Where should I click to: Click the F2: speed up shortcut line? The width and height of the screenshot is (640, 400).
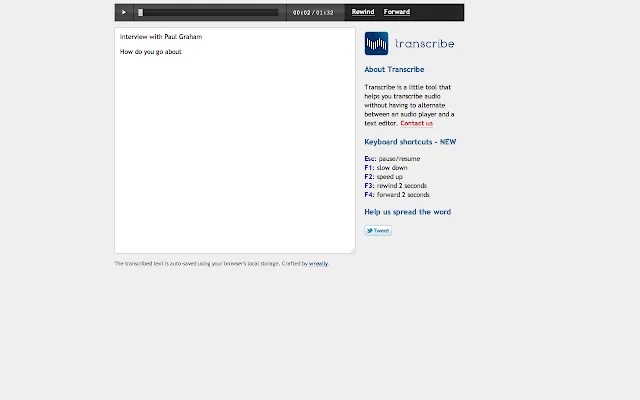click(383, 177)
